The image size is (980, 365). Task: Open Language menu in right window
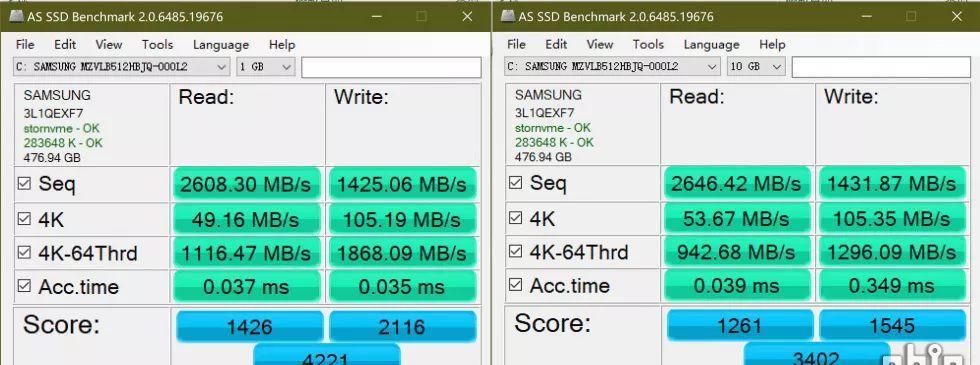pos(711,45)
